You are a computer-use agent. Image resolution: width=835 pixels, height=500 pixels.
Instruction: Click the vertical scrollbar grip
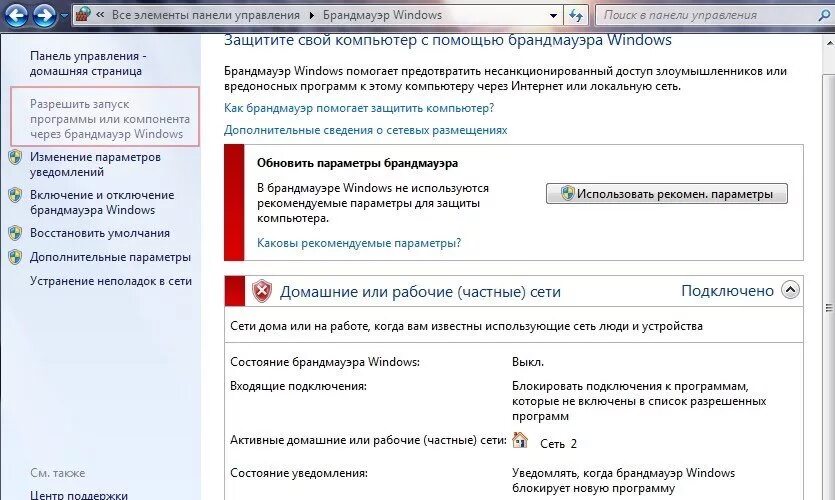point(829,307)
